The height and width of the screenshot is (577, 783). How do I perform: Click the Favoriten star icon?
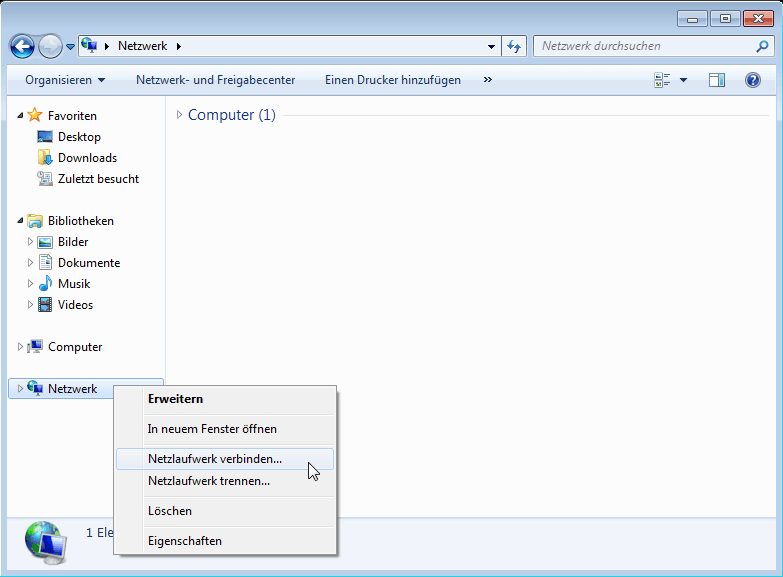click(x=34, y=115)
